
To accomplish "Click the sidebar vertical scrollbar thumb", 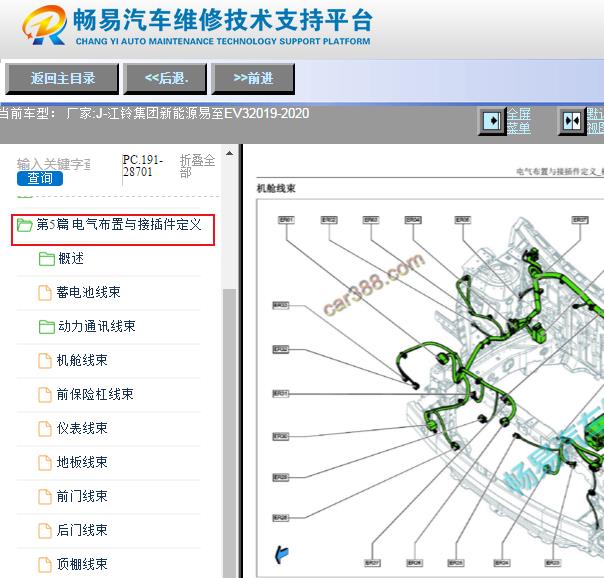I will pos(230,431).
